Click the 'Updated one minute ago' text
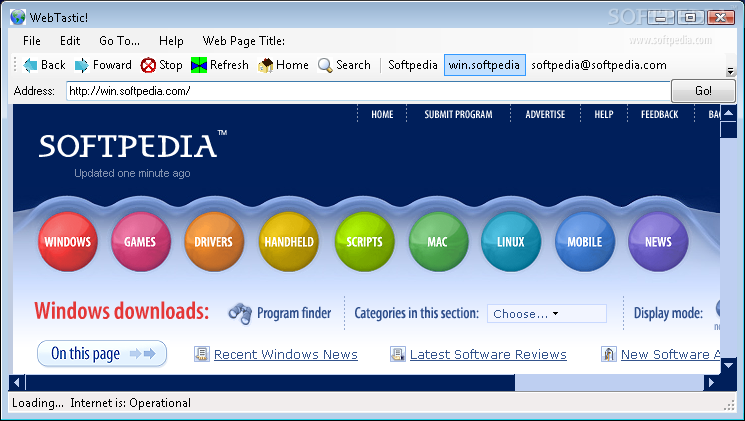The height and width of the screenshot is (421, 745). click(x=132, y=173)
